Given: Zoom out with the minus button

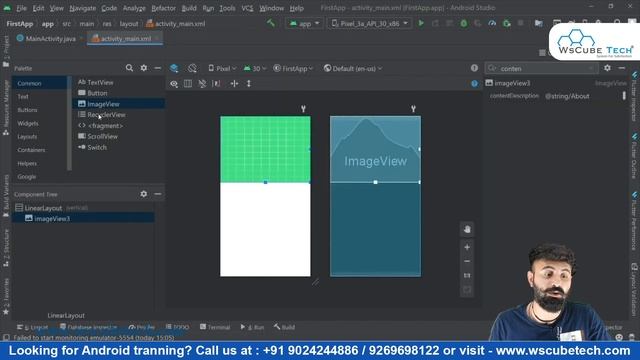Looking at the screenshot, I should (467, 261).
